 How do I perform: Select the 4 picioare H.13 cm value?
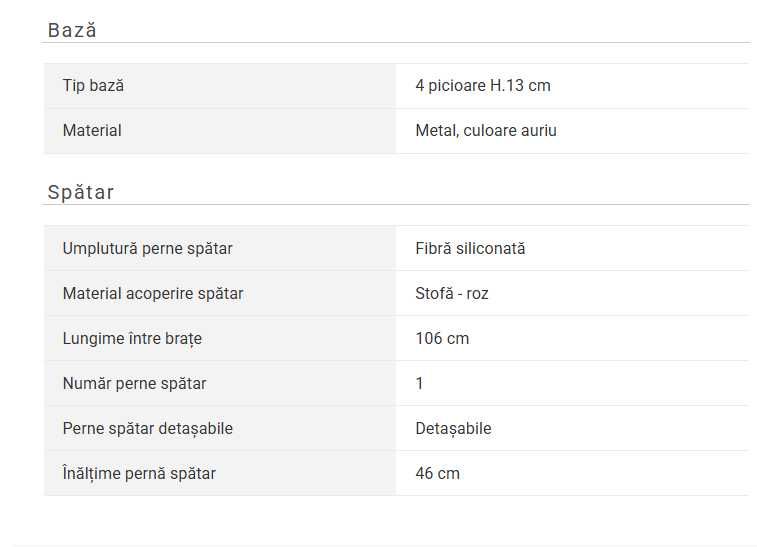click(483, 86)
